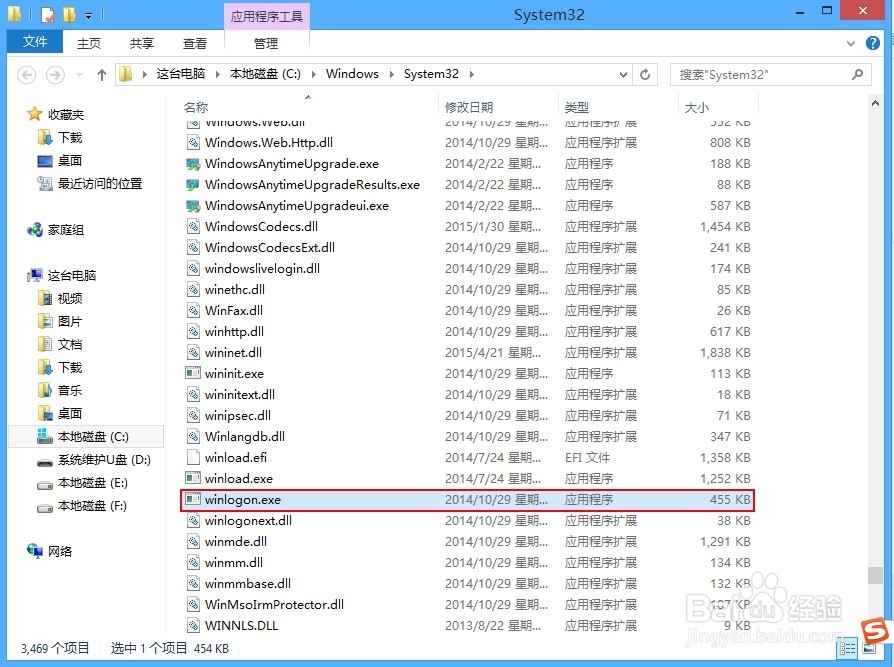894x667 pixels.
Task: Open the Help question mark icon
Action: coord(872,43)
